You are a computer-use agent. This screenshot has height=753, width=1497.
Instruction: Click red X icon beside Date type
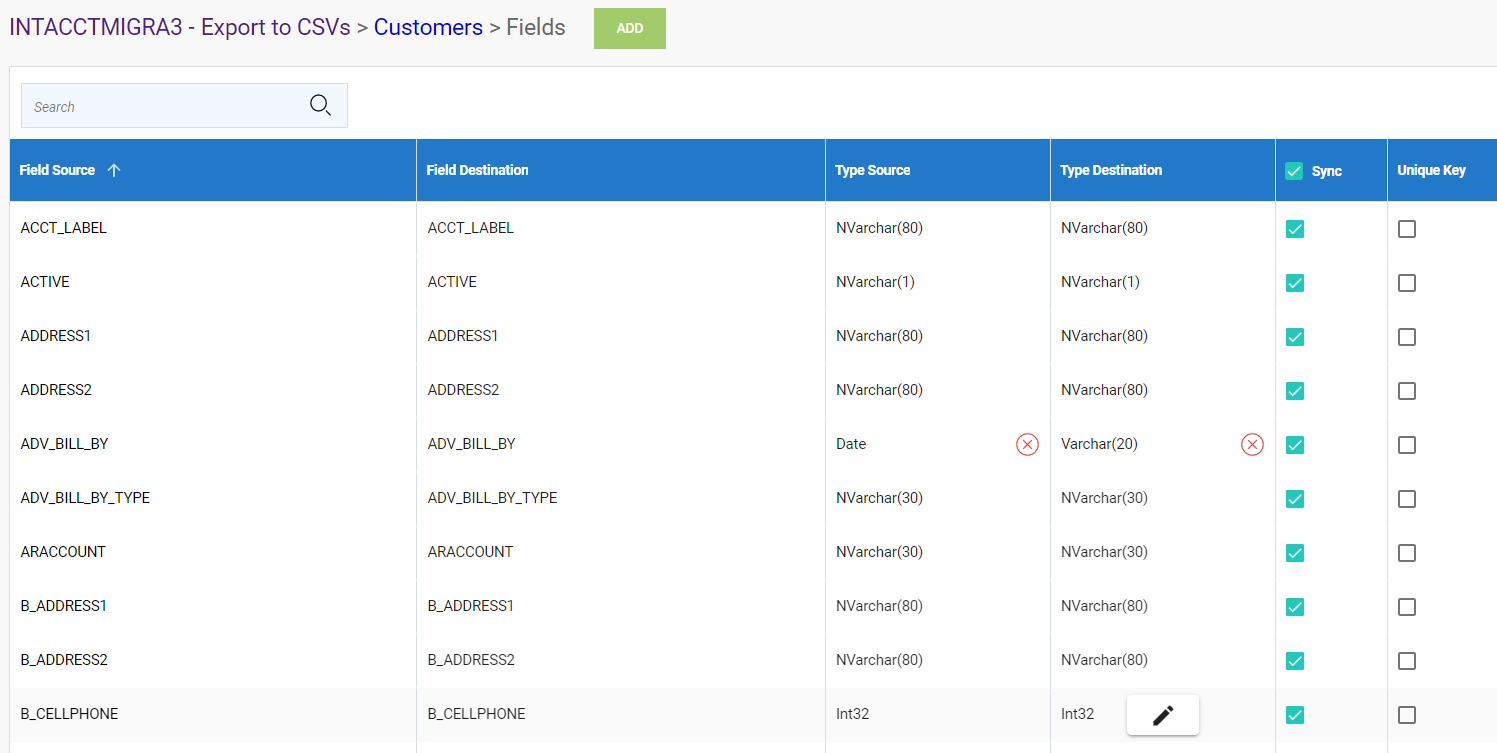(x=1027, y=444)
